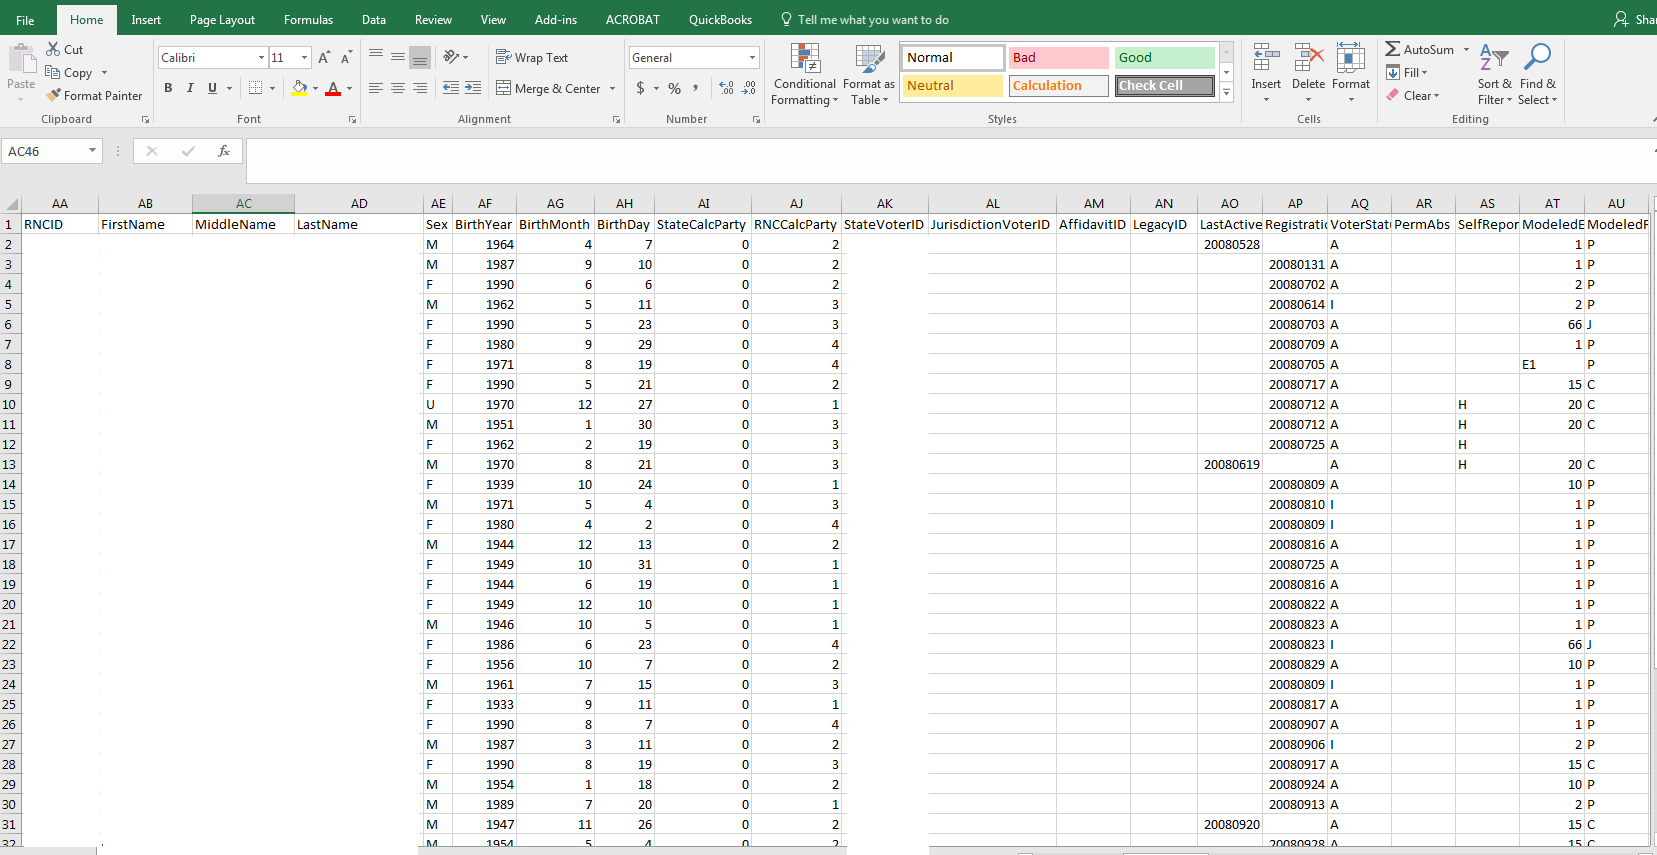Decrease indent in the Alignment group

point(451,88)
